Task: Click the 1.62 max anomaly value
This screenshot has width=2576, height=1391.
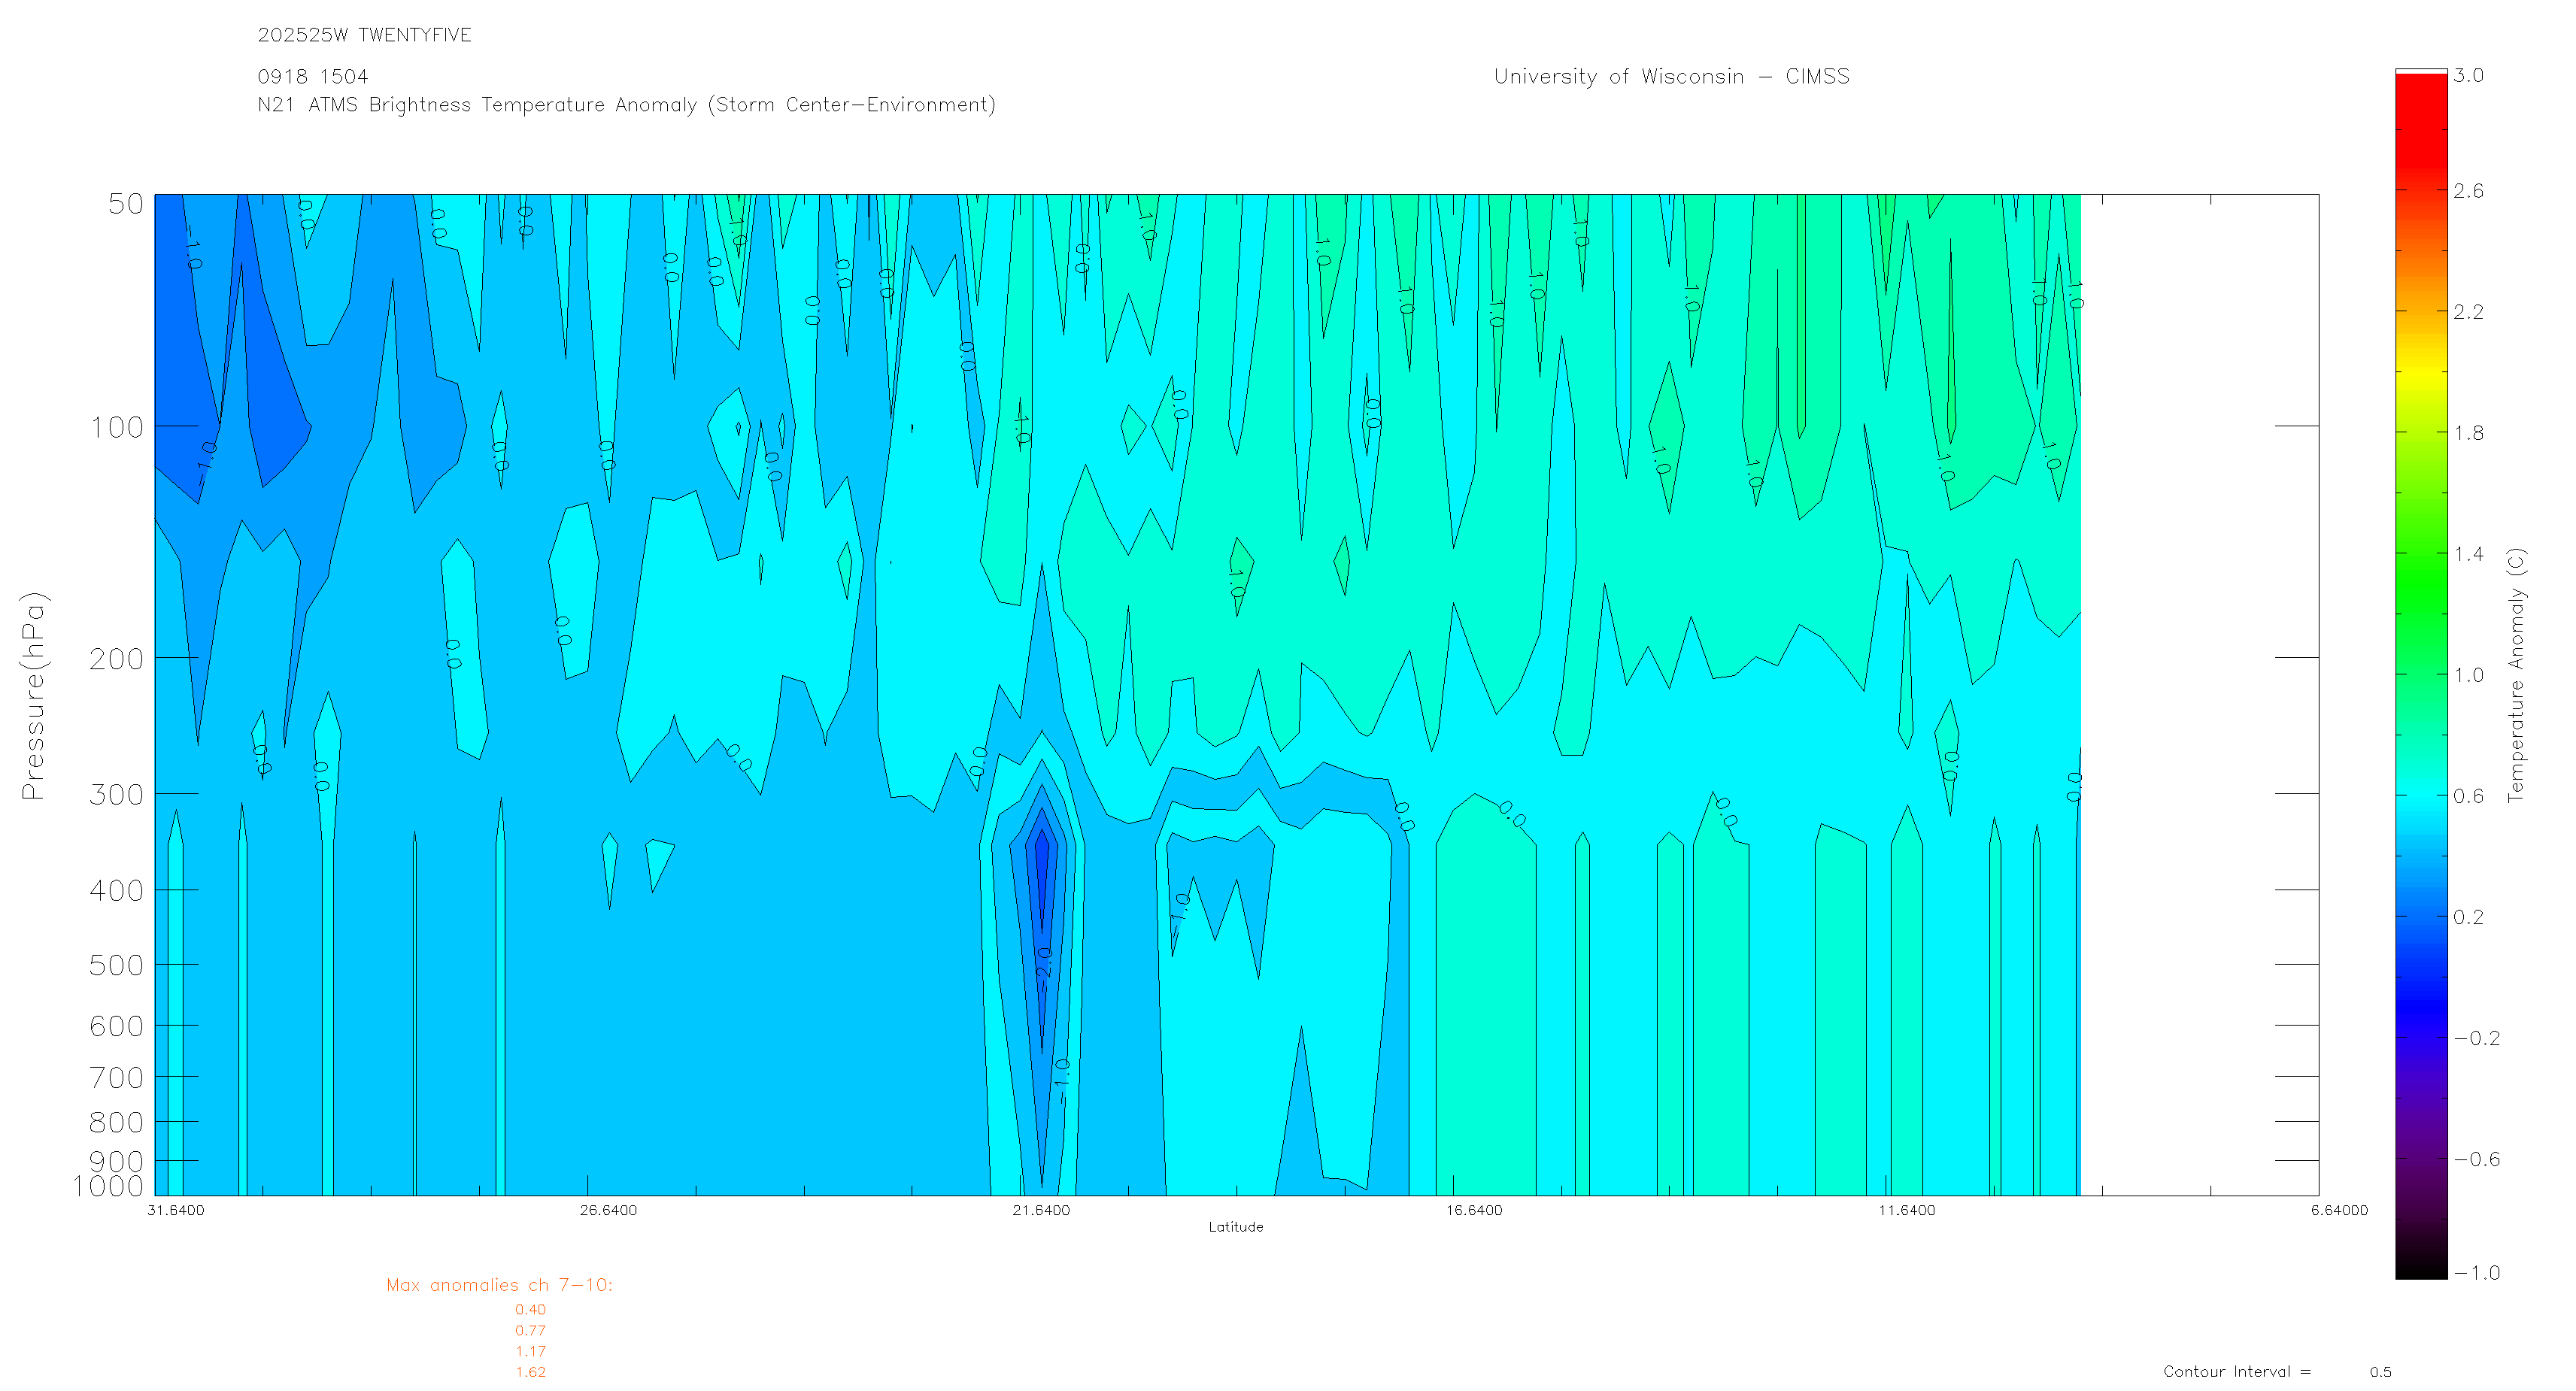Action: [x=530, y=1372]
